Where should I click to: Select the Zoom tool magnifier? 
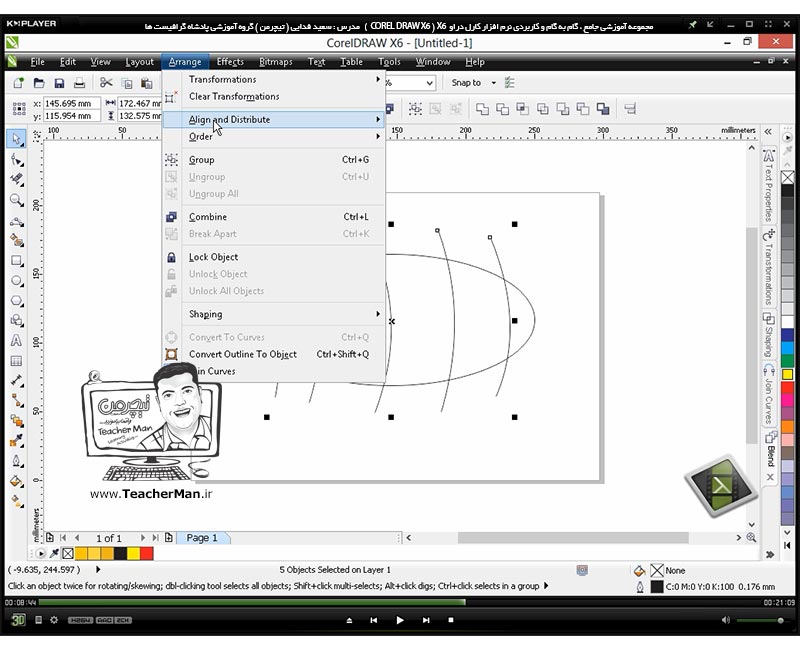point(16,199)
